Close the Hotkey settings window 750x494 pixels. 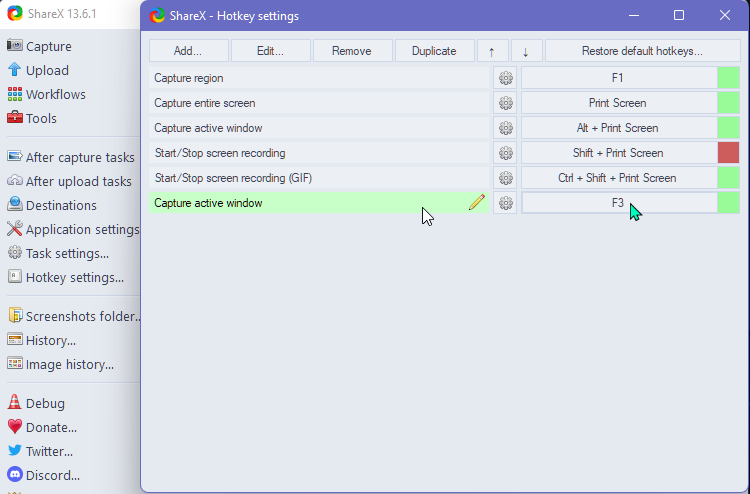click(x=725, y=15)
